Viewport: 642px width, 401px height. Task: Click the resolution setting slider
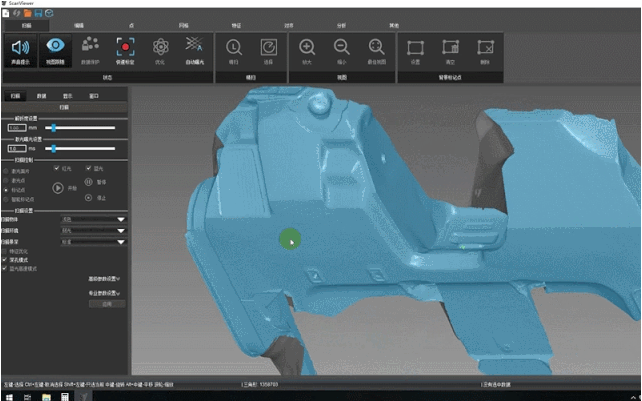(x=52, y=128)
